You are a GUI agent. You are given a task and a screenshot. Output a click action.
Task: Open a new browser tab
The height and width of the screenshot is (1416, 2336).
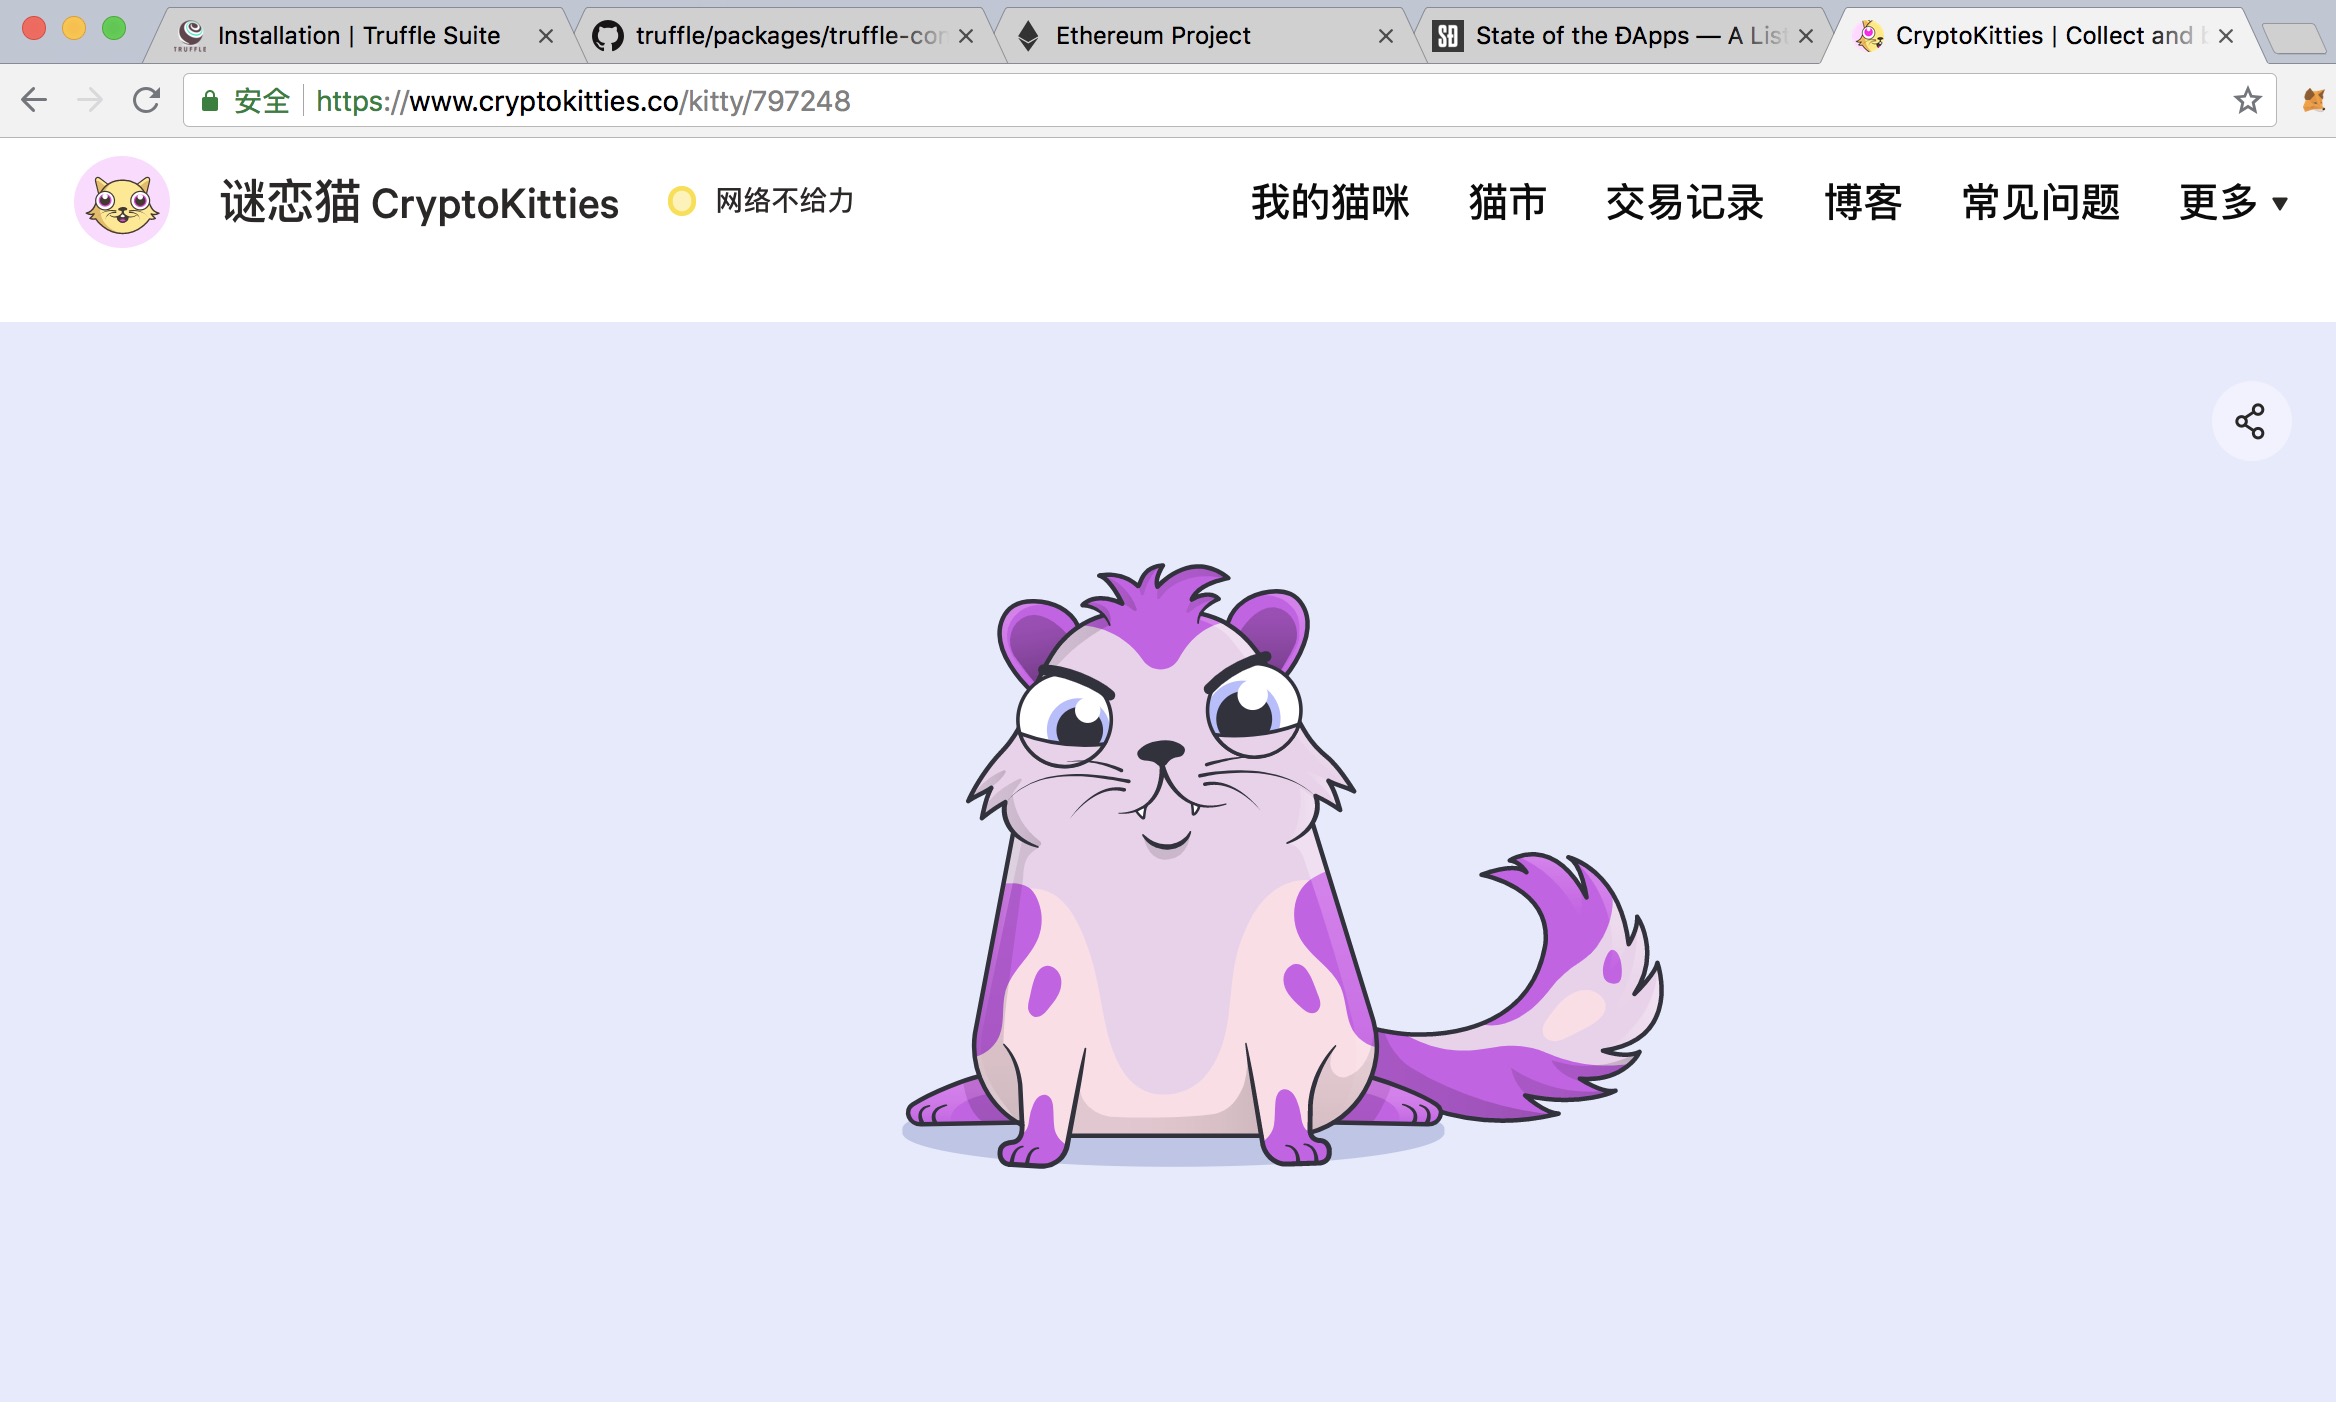point(2294,38)
